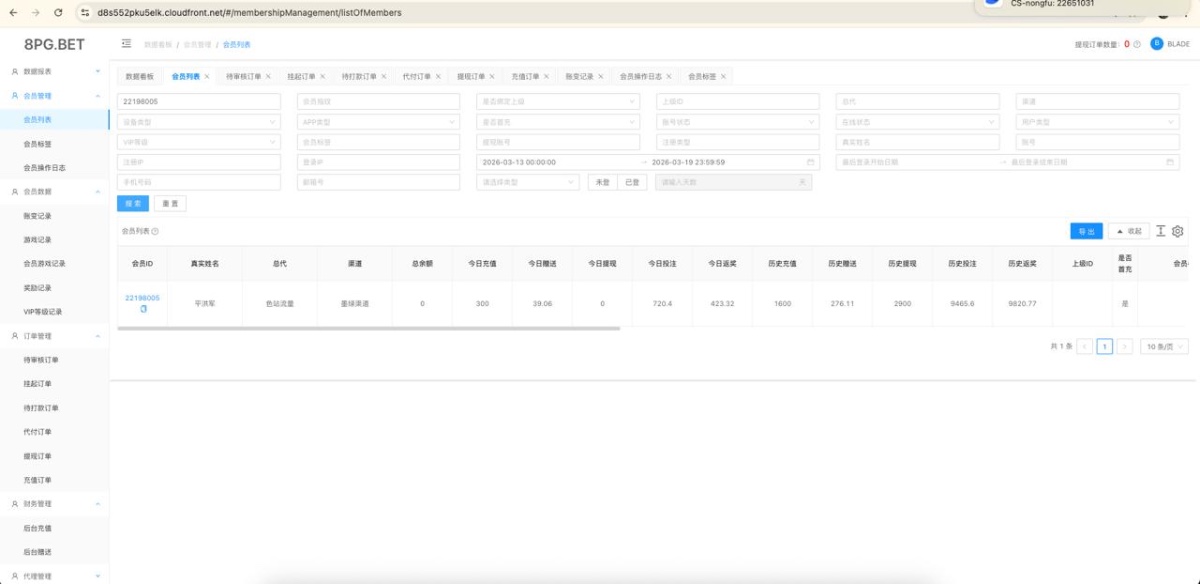The height and width of the screenshot is (584, 1200).
Task: Click the blue 搜索 search button
Action: pyautogui.click(x=133, y=203)
